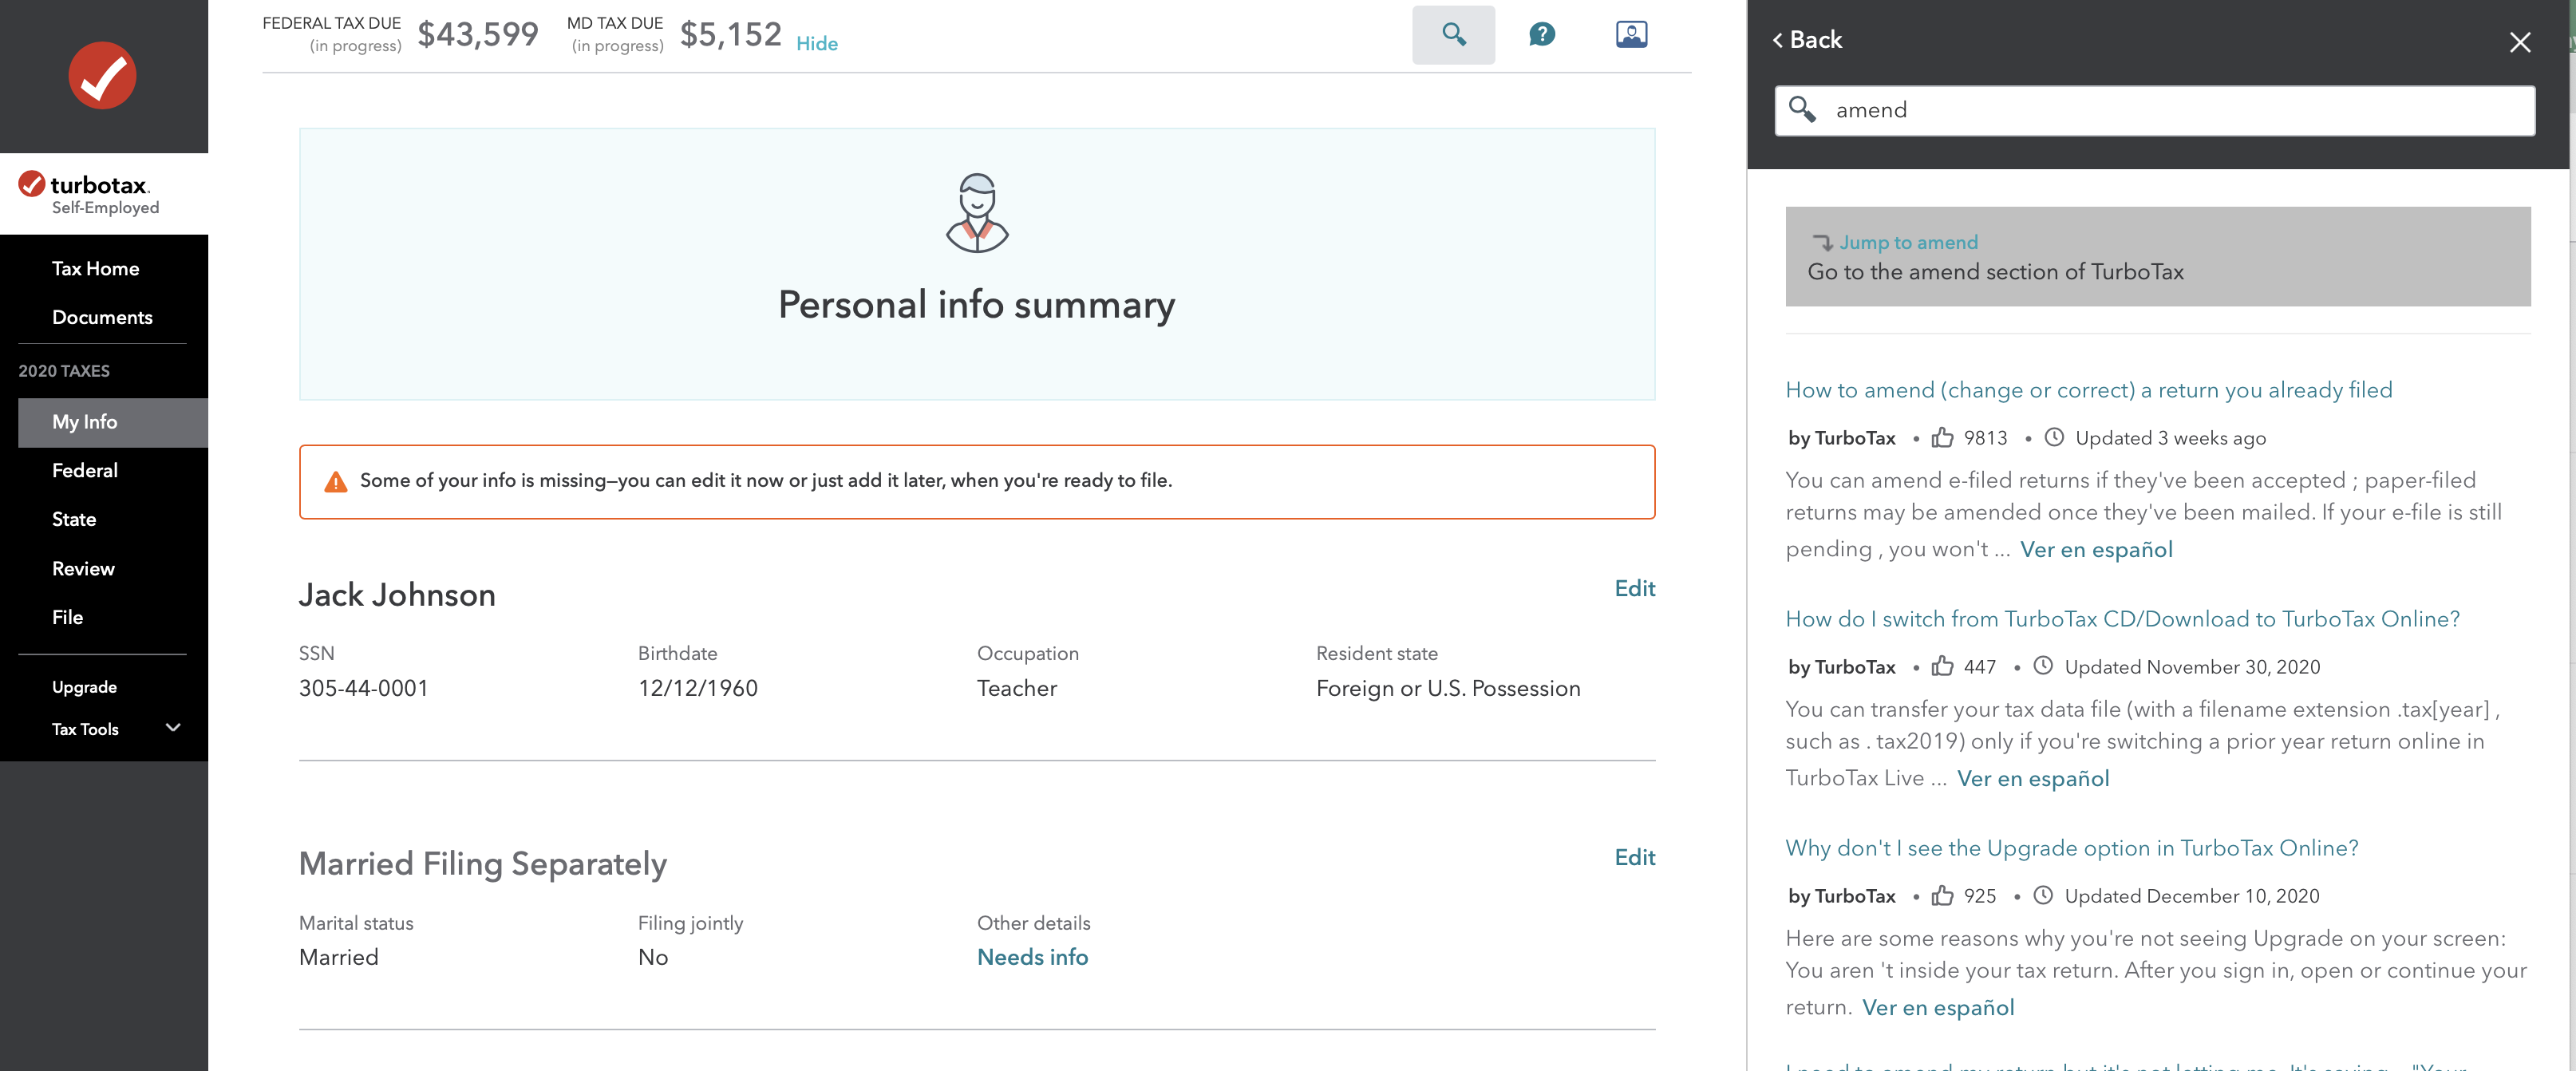Edit Jack Johnson's personal info
The height and width of the screenshot is (1071, 2576).
pos(1634,589)
